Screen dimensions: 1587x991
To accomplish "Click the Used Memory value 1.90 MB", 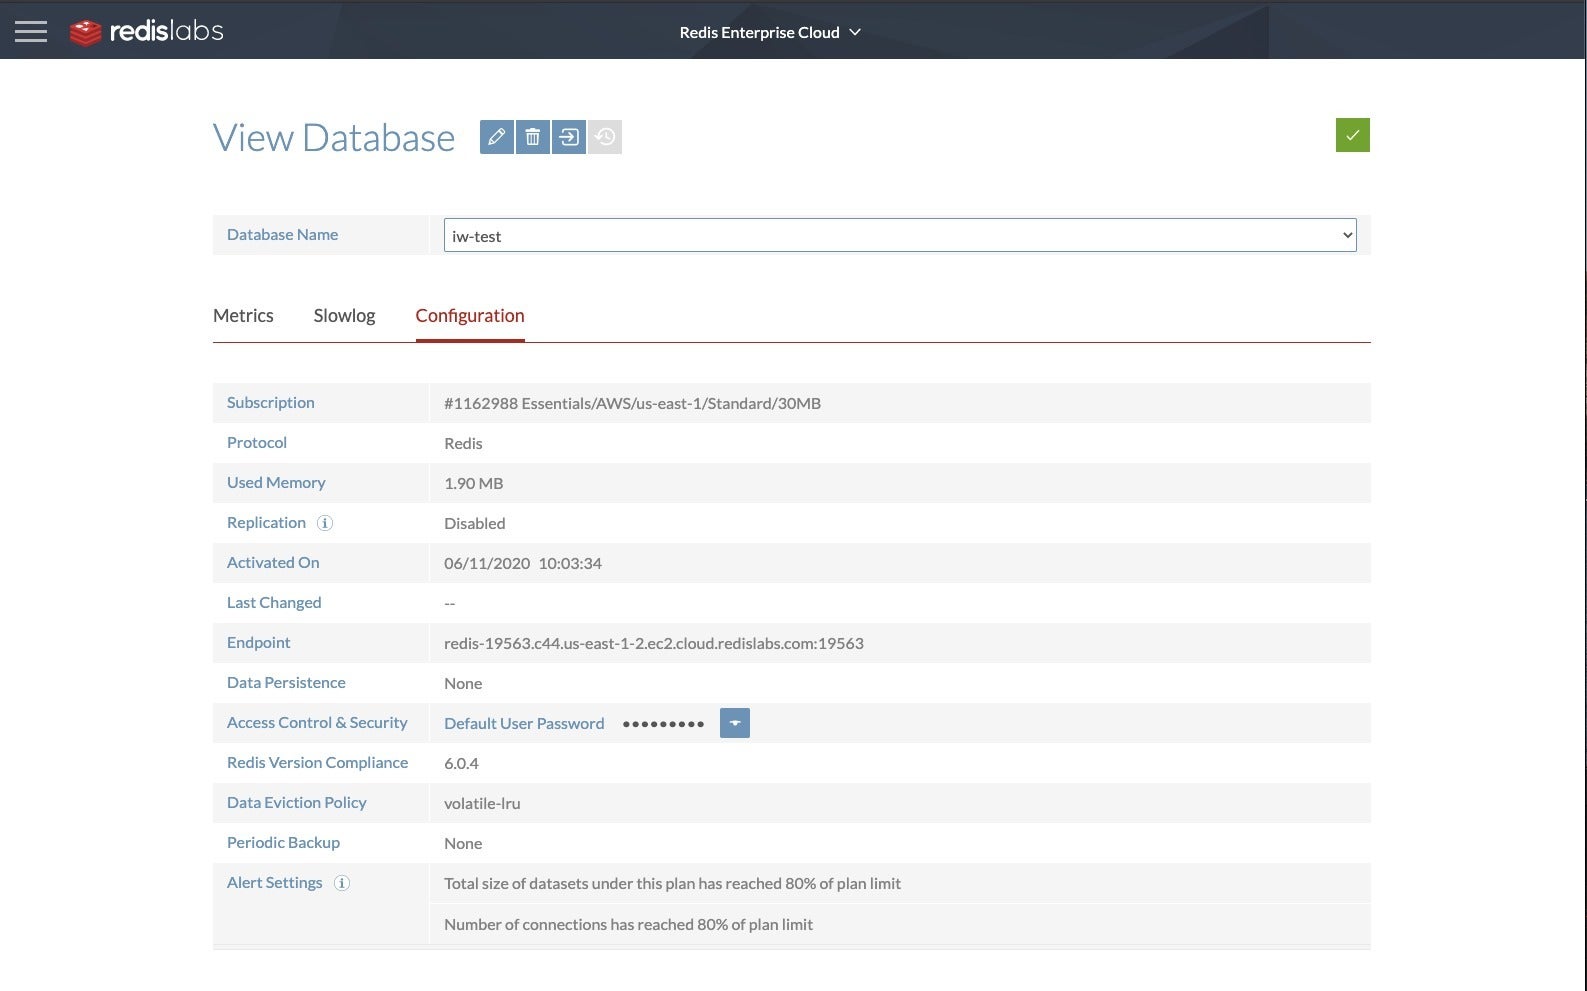I will [474, 483].
